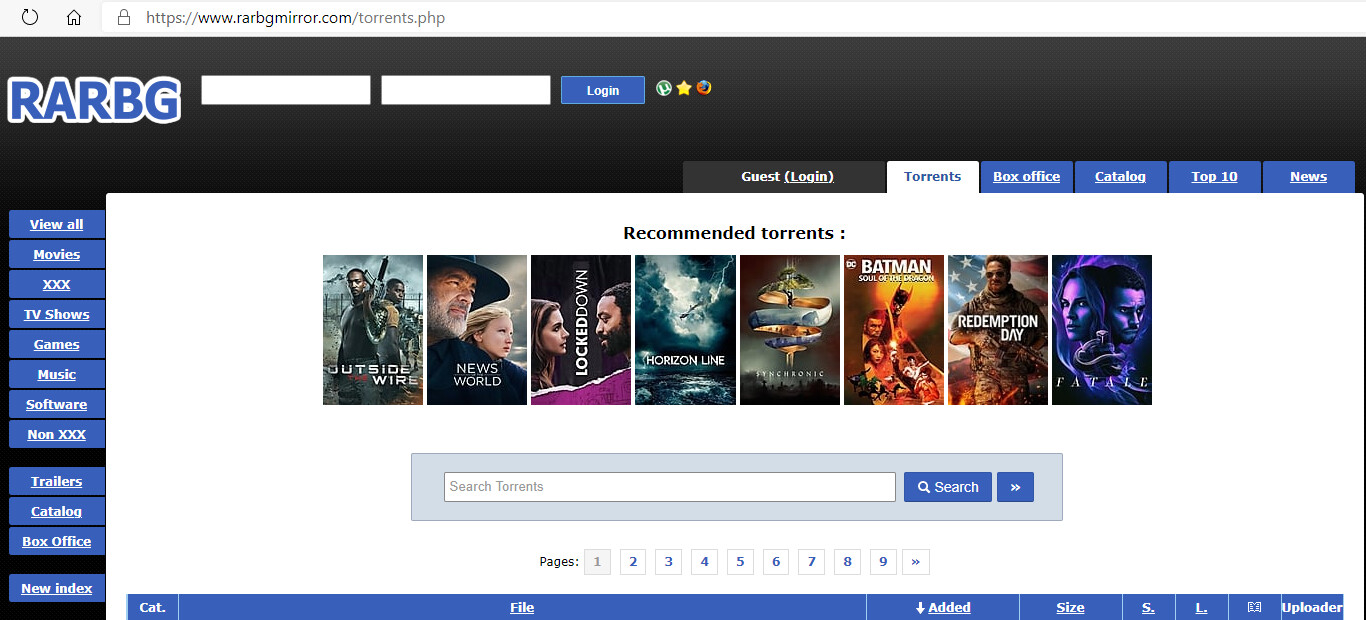Screen dimensions: 1366x620
Task: Click the Firefox icon near Login
Action: 704,88
